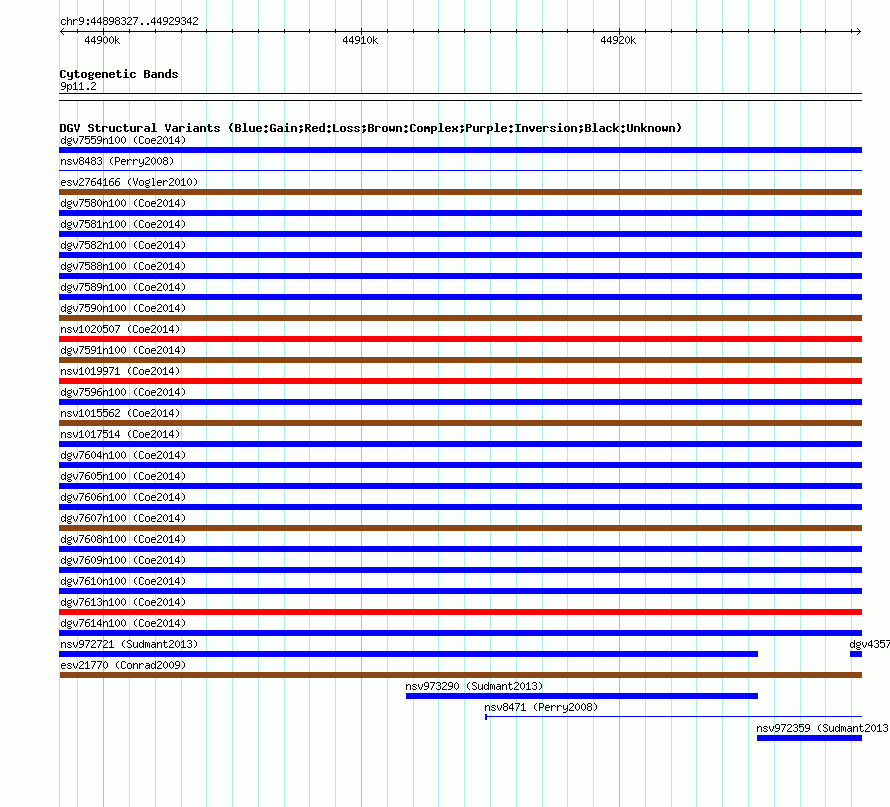This screenshot has width=890, height=807.
Task: Click the right arrow of the ruler
Action: coord(858,32)
